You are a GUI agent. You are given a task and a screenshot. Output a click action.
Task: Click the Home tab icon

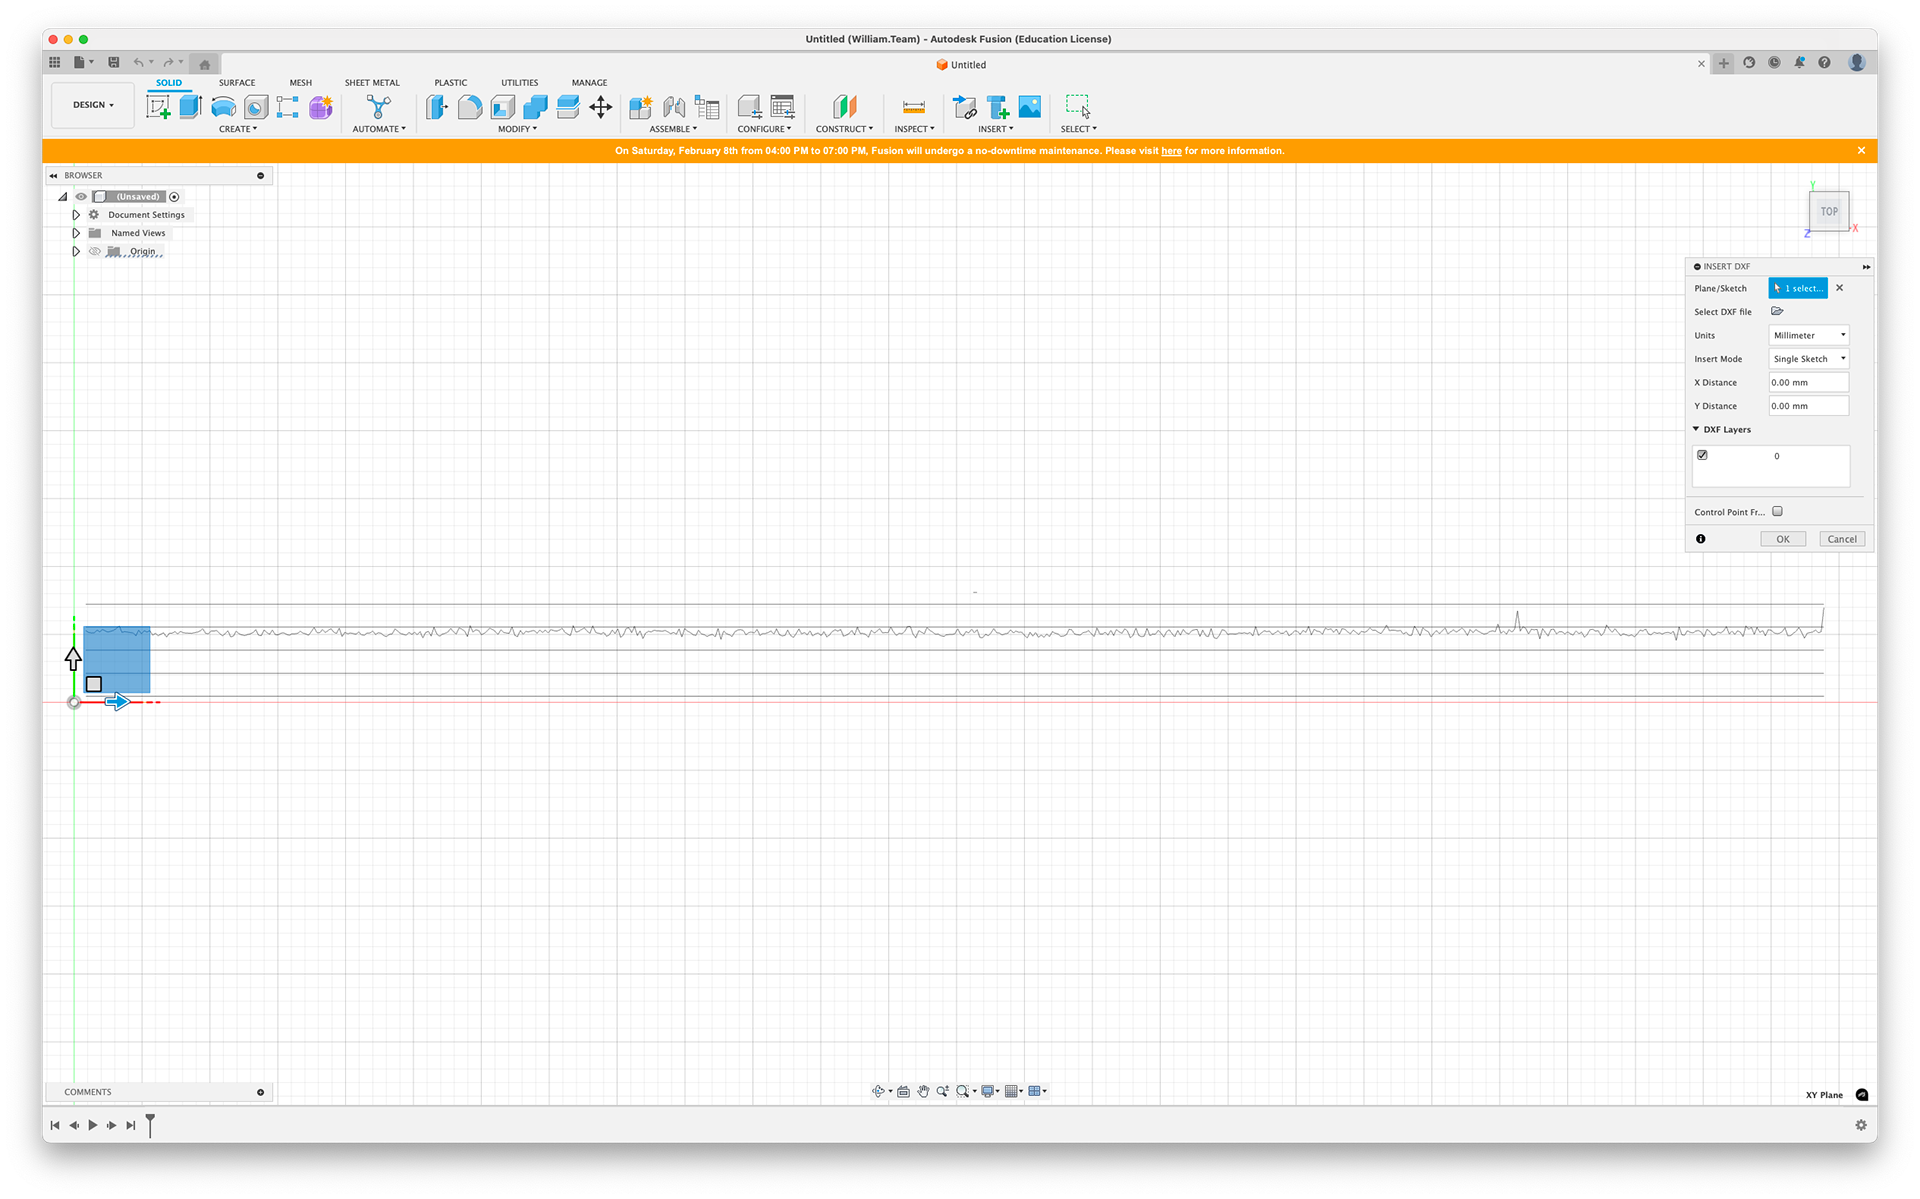[x=205, y=64]
